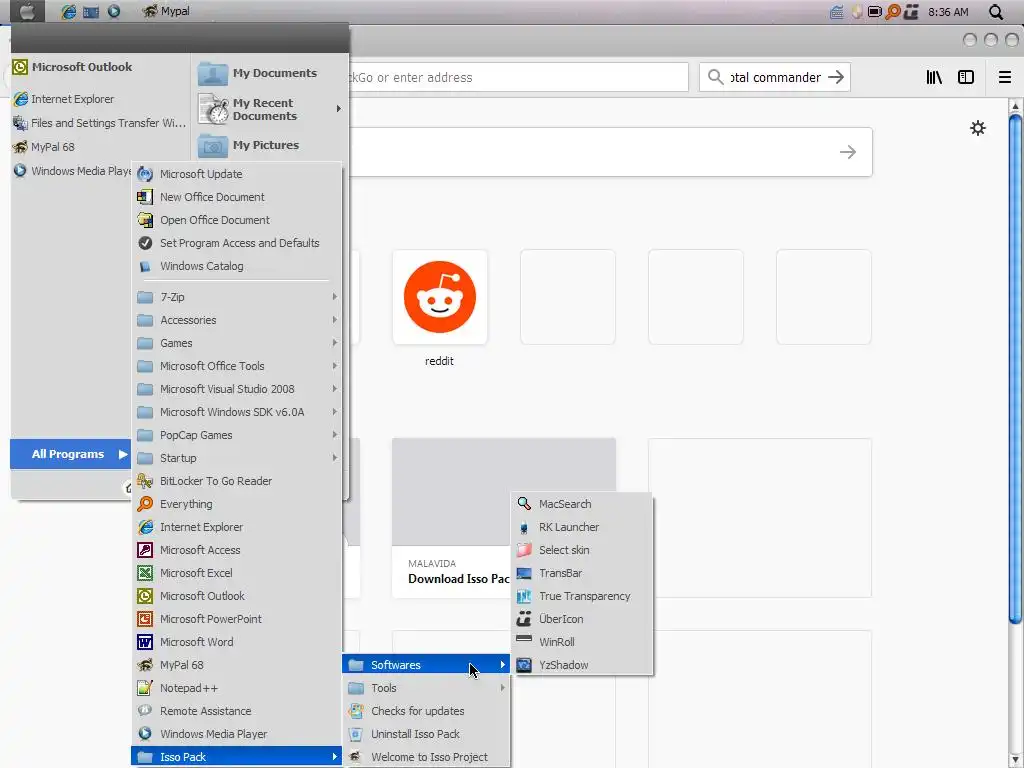Open the browser hamburger menu
This screenshot has height=768, width=1024.
[1005, 77]
